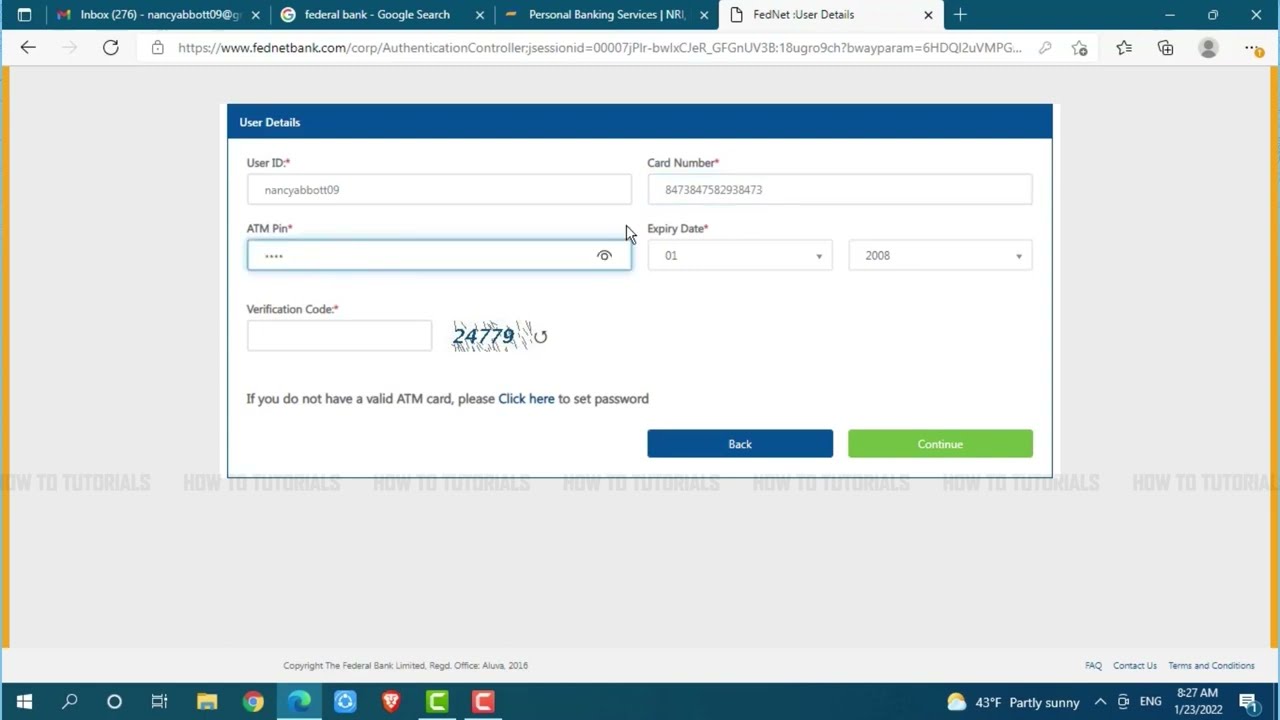
Task: Open the expiry year dropdown
Action: (x=940, y=256)
